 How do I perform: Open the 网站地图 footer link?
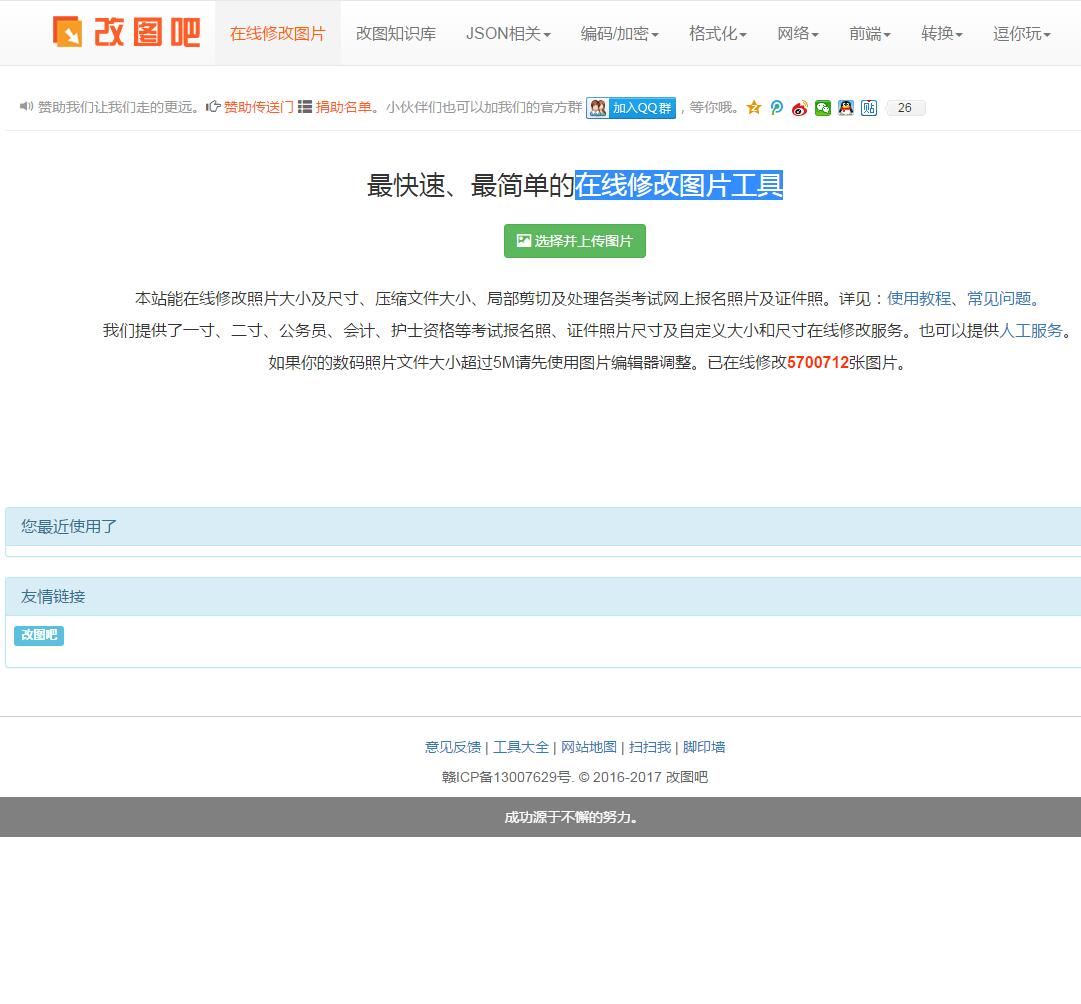(589, 747)
